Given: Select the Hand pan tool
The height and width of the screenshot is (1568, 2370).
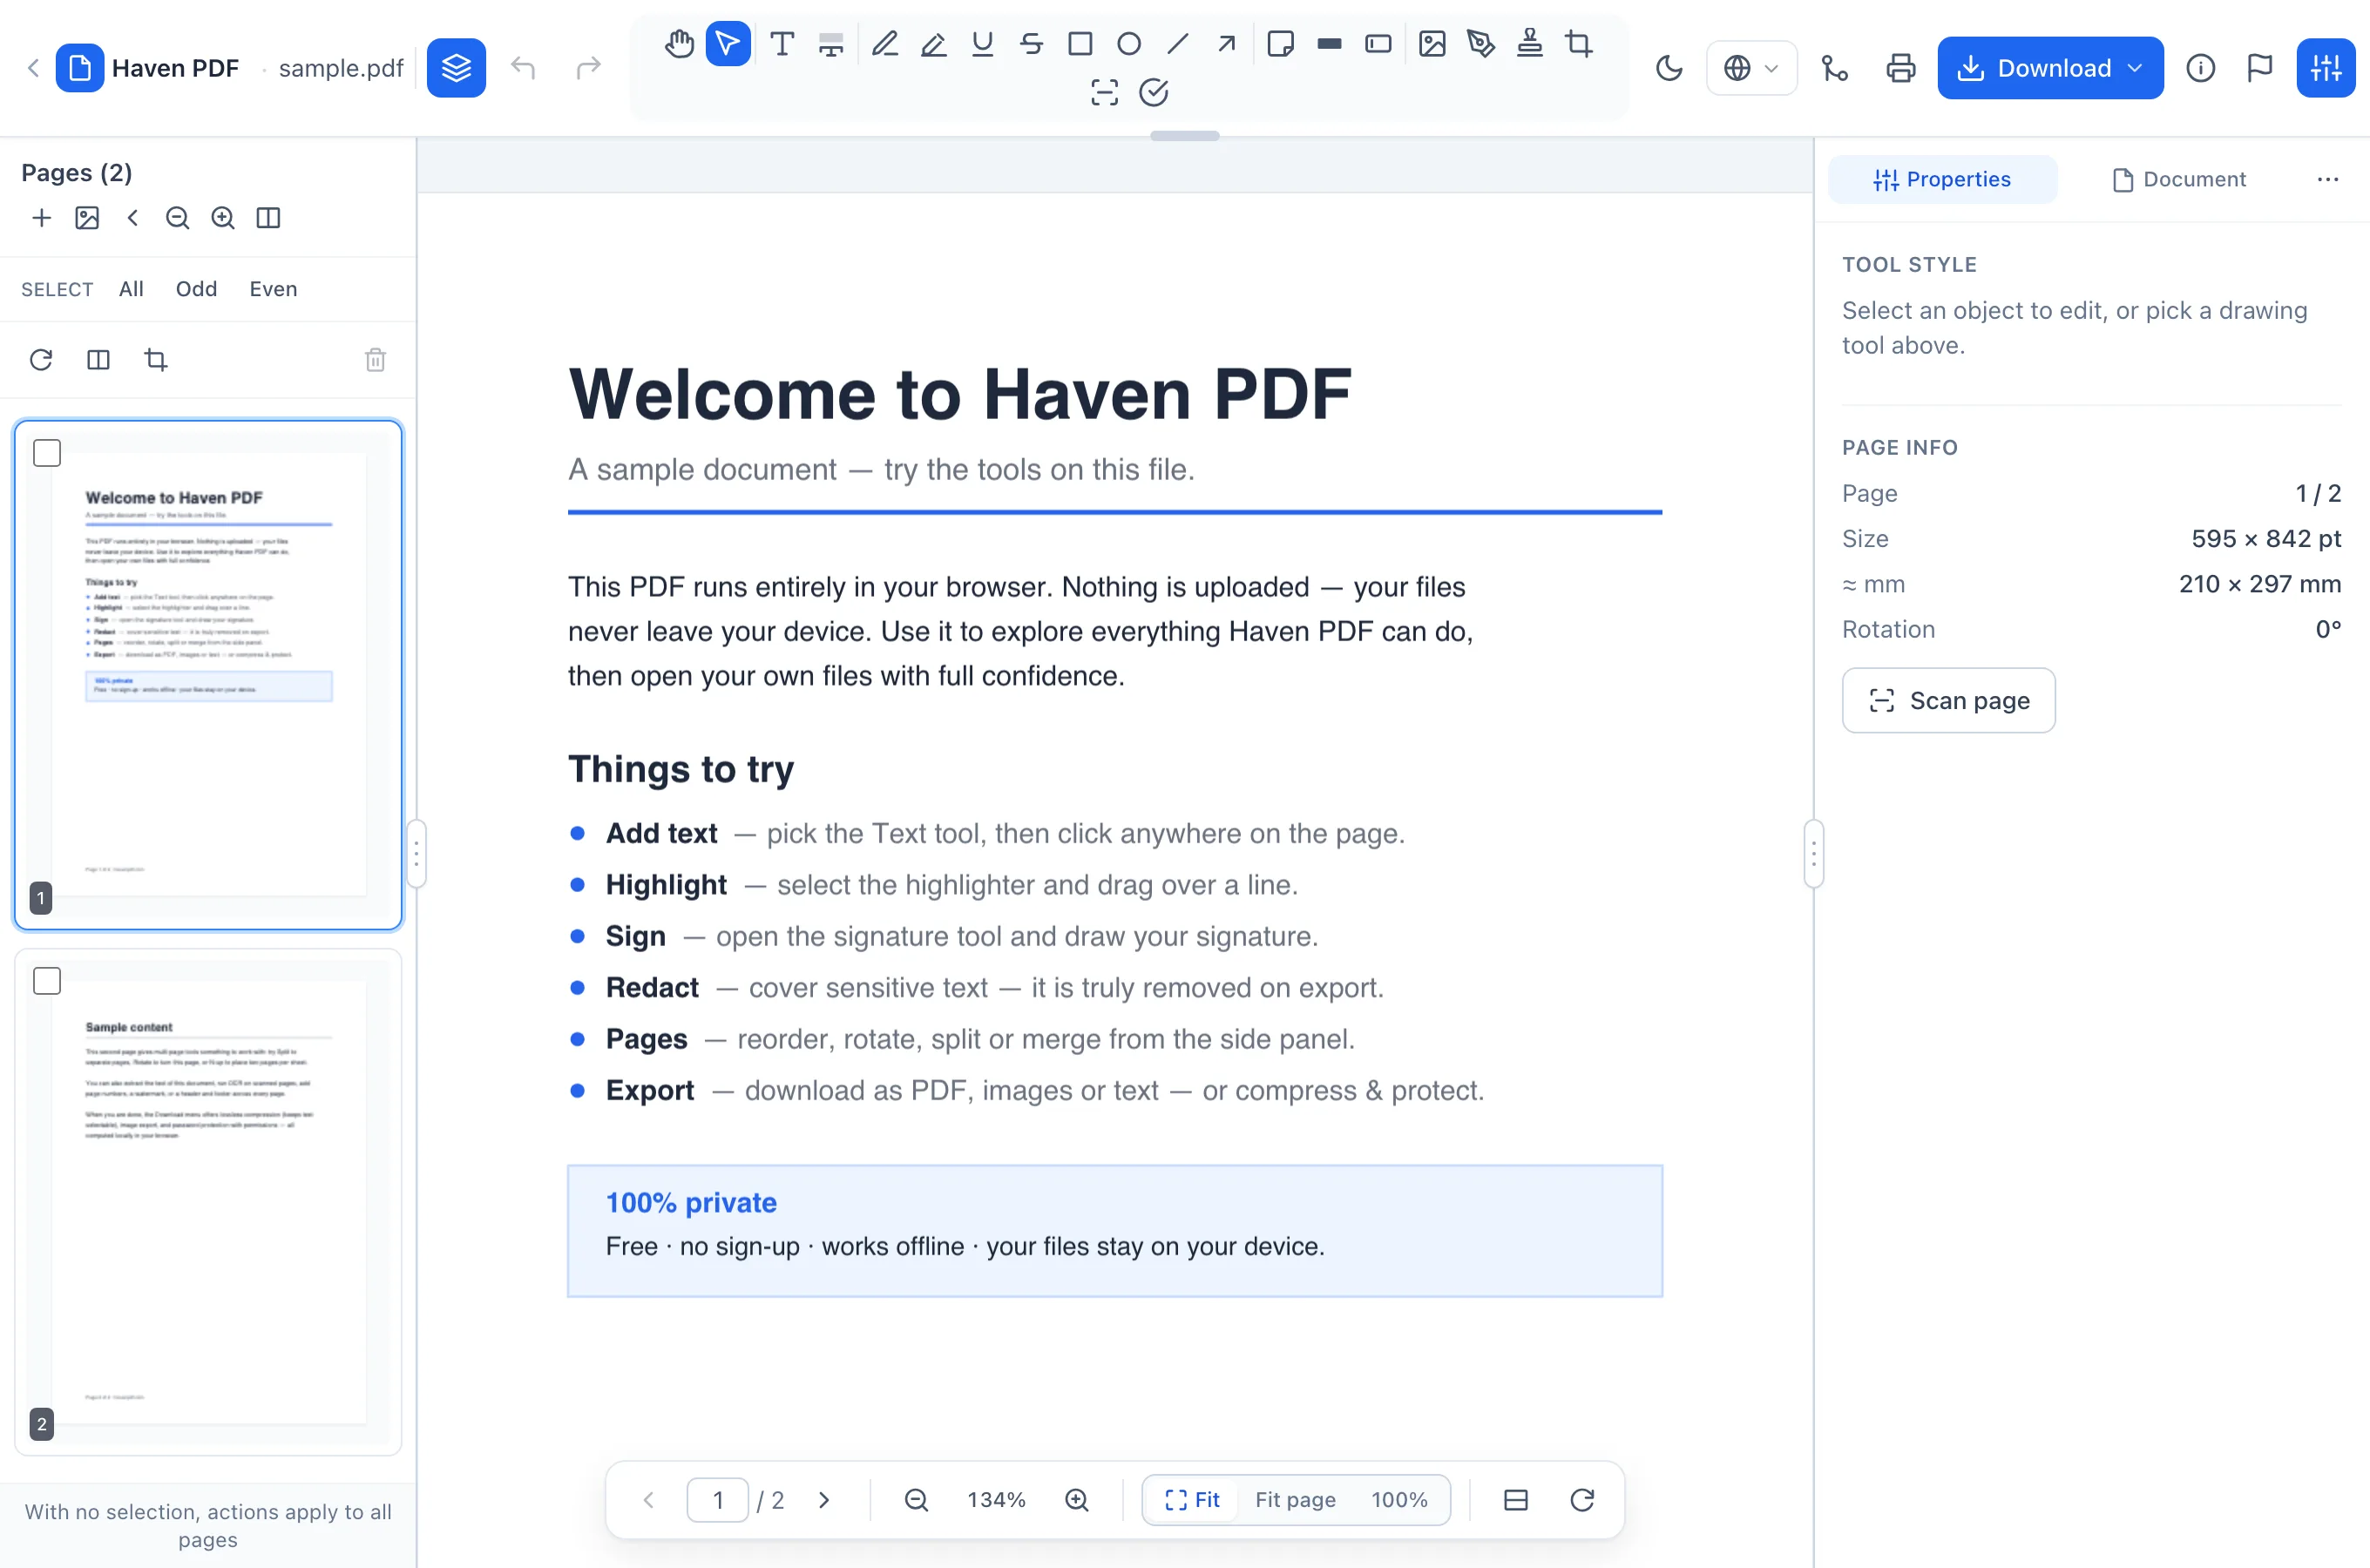Looking at the screenshot, I should [679, 44].
